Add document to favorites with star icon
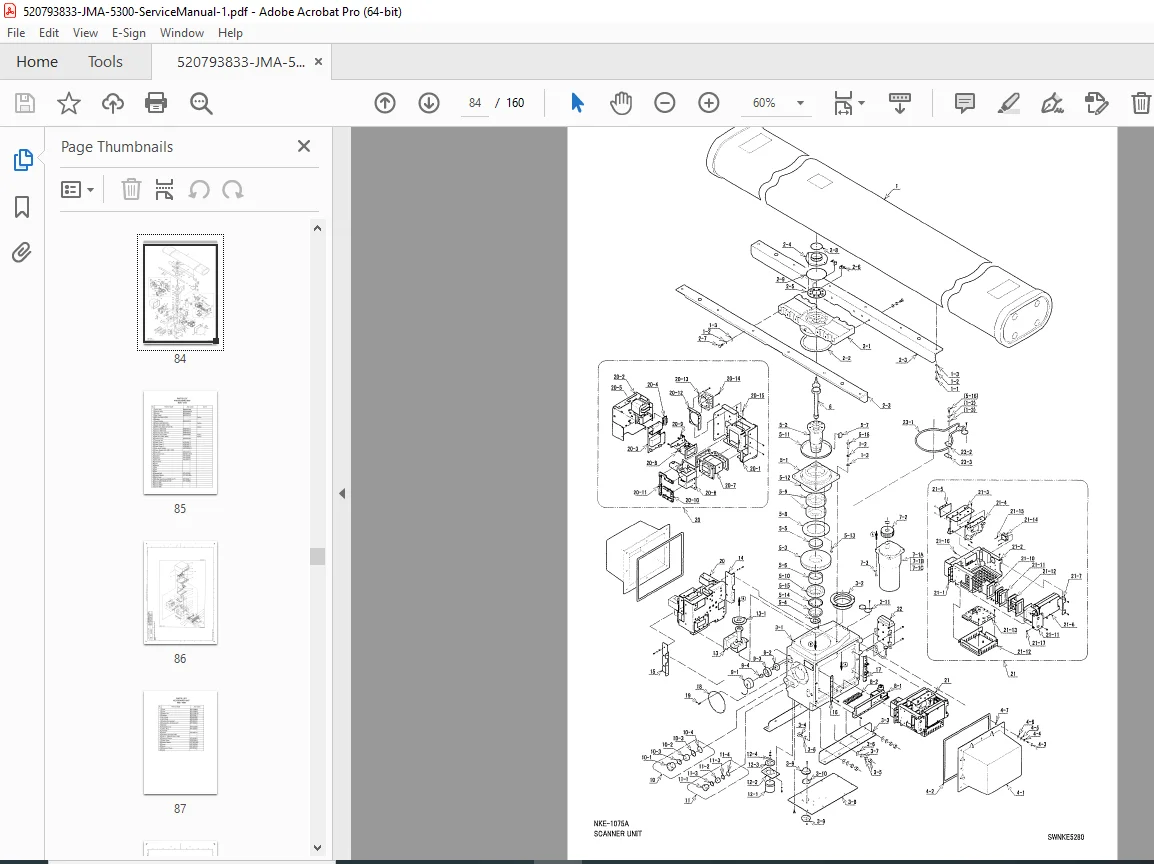 68,103
